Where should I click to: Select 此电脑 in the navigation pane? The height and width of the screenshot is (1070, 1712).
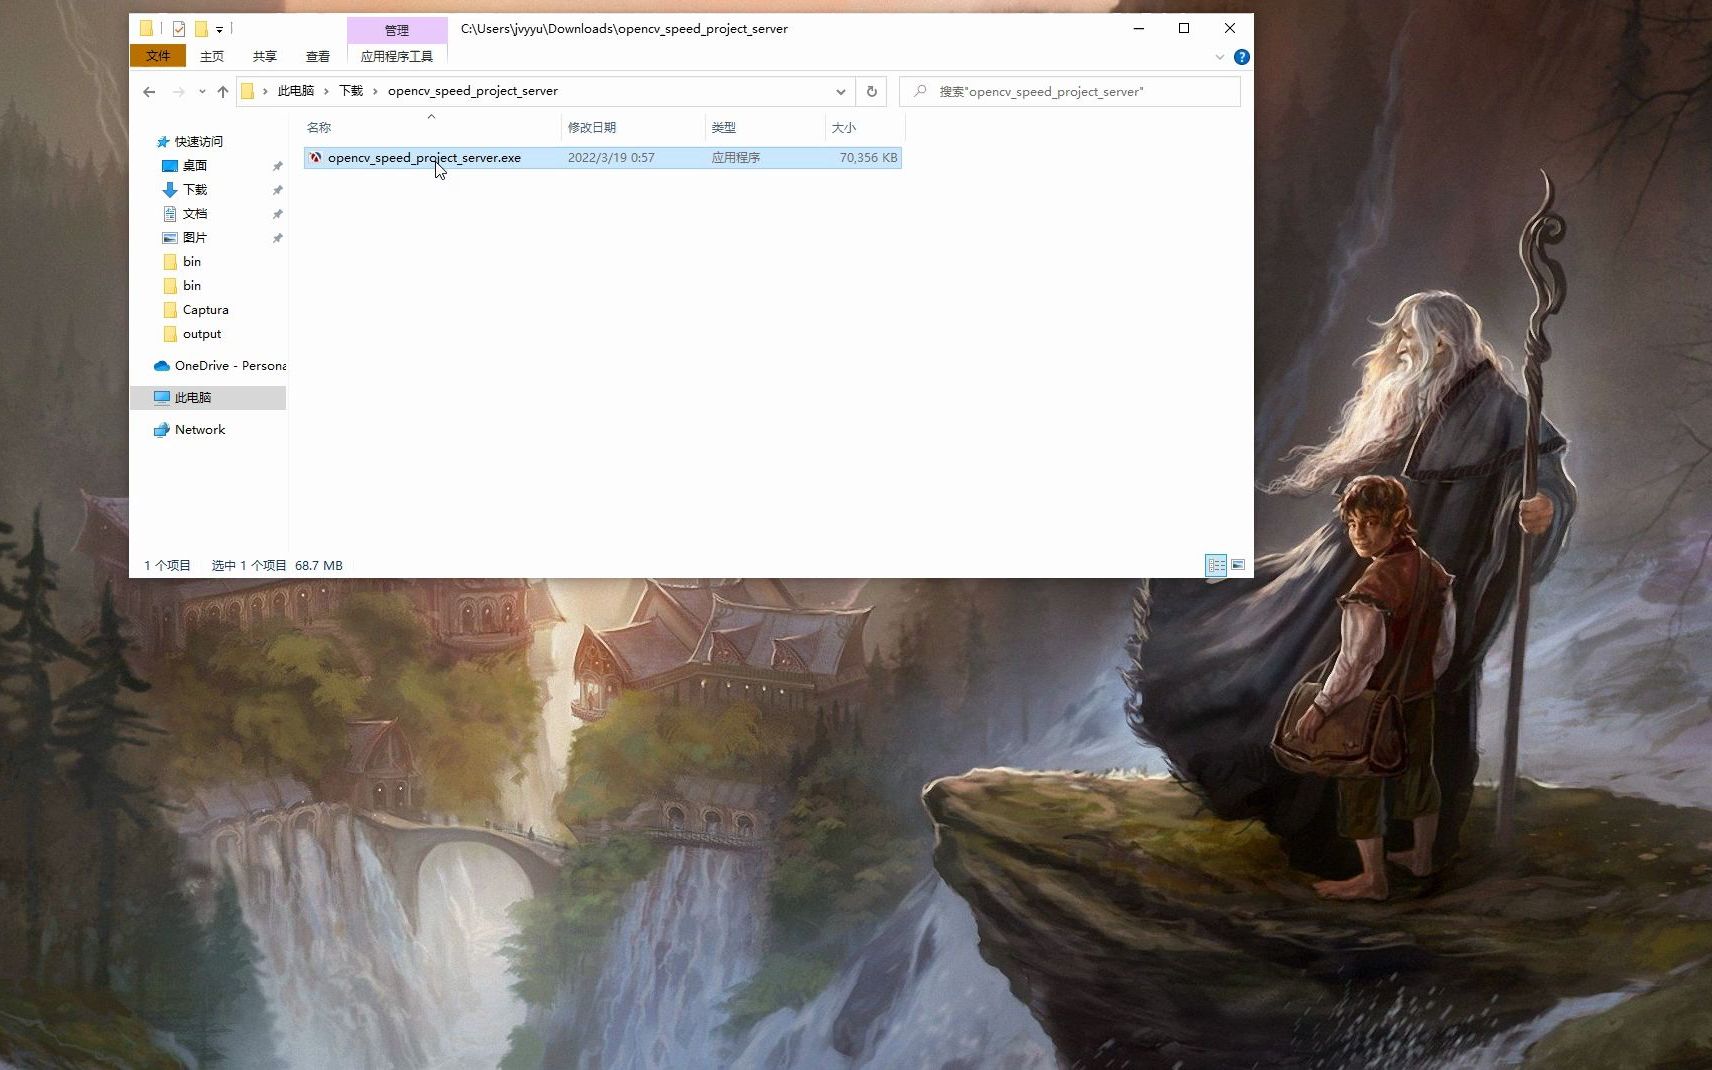coord(209,398)
